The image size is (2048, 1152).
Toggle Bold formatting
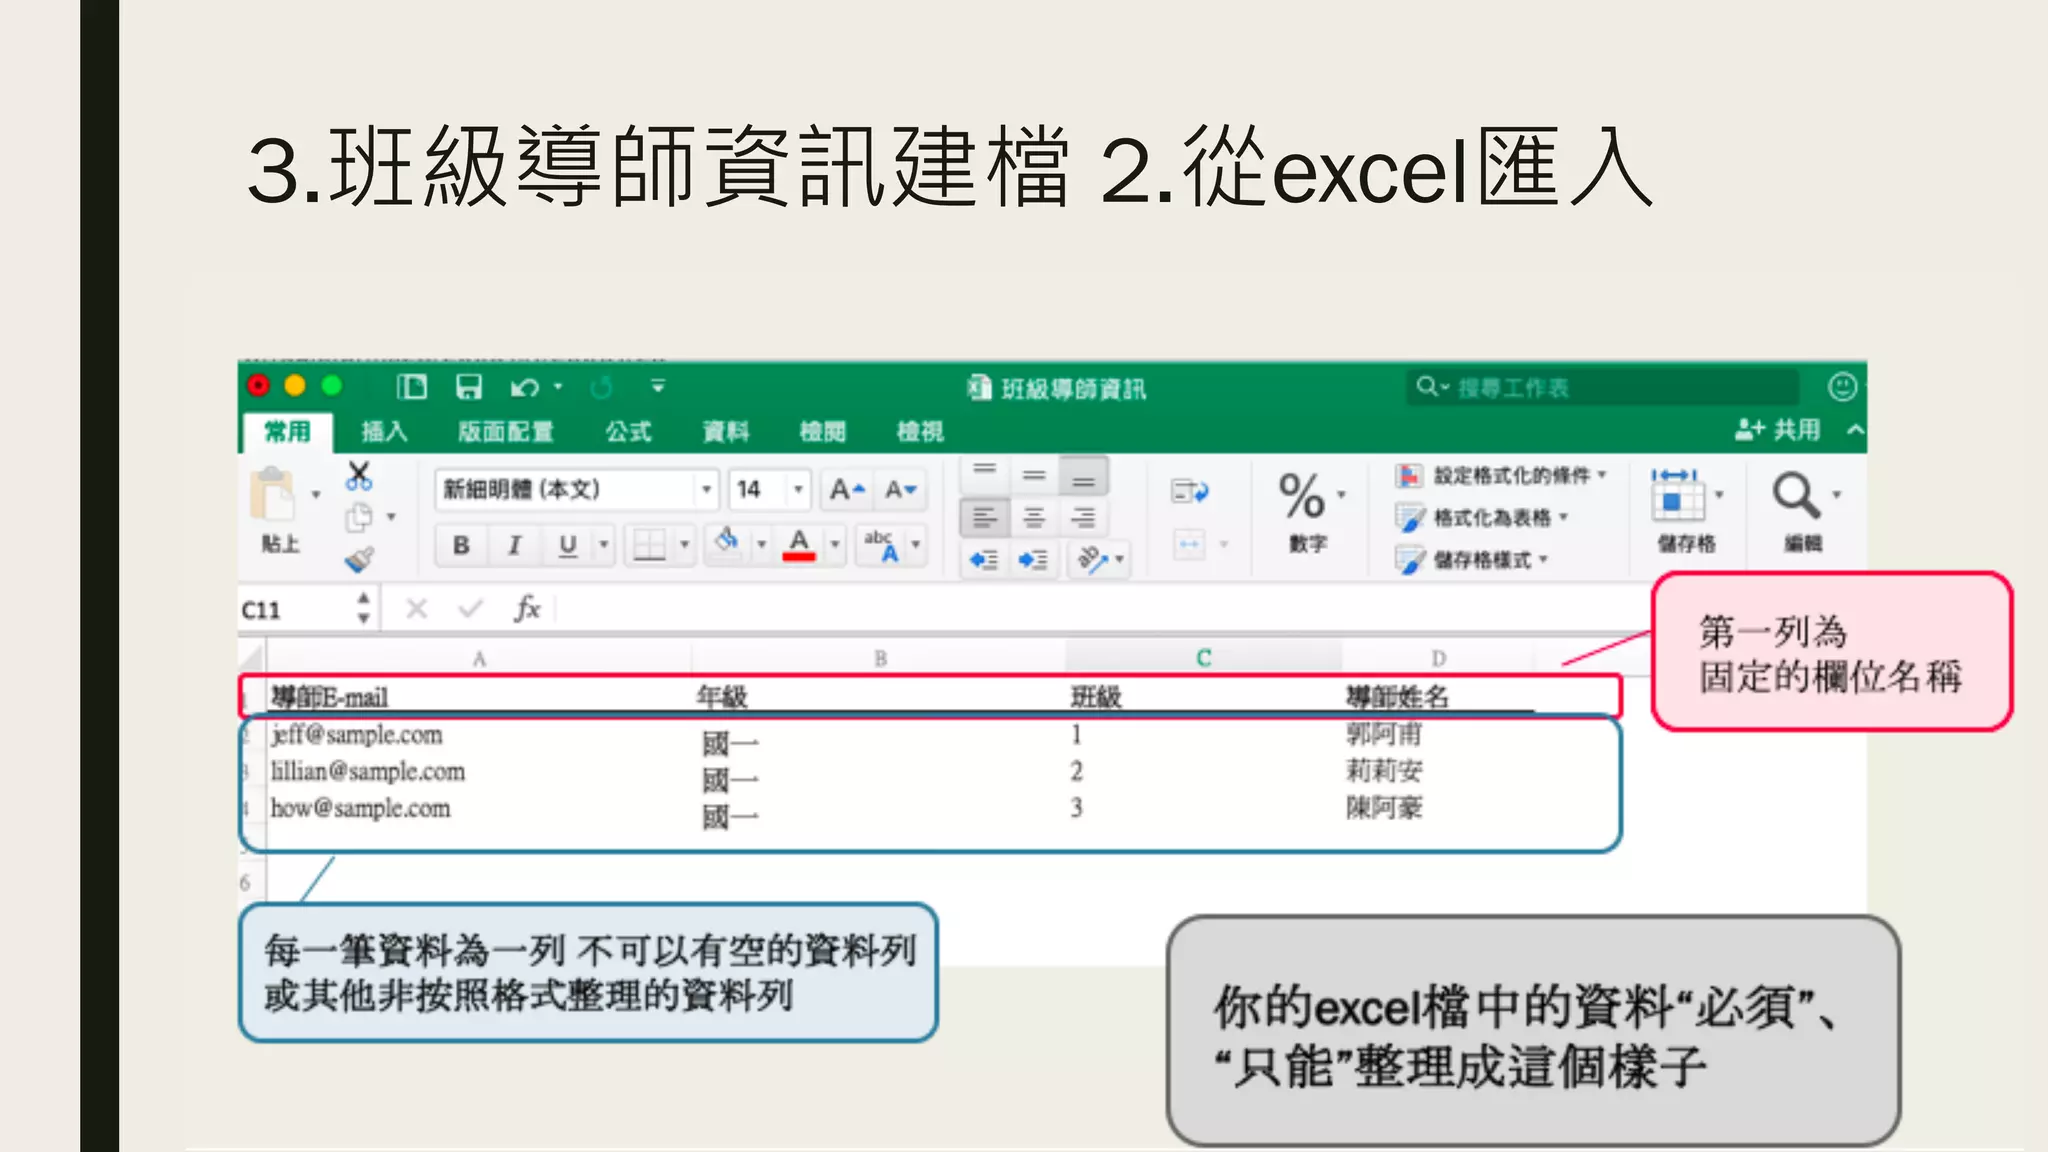461,545
